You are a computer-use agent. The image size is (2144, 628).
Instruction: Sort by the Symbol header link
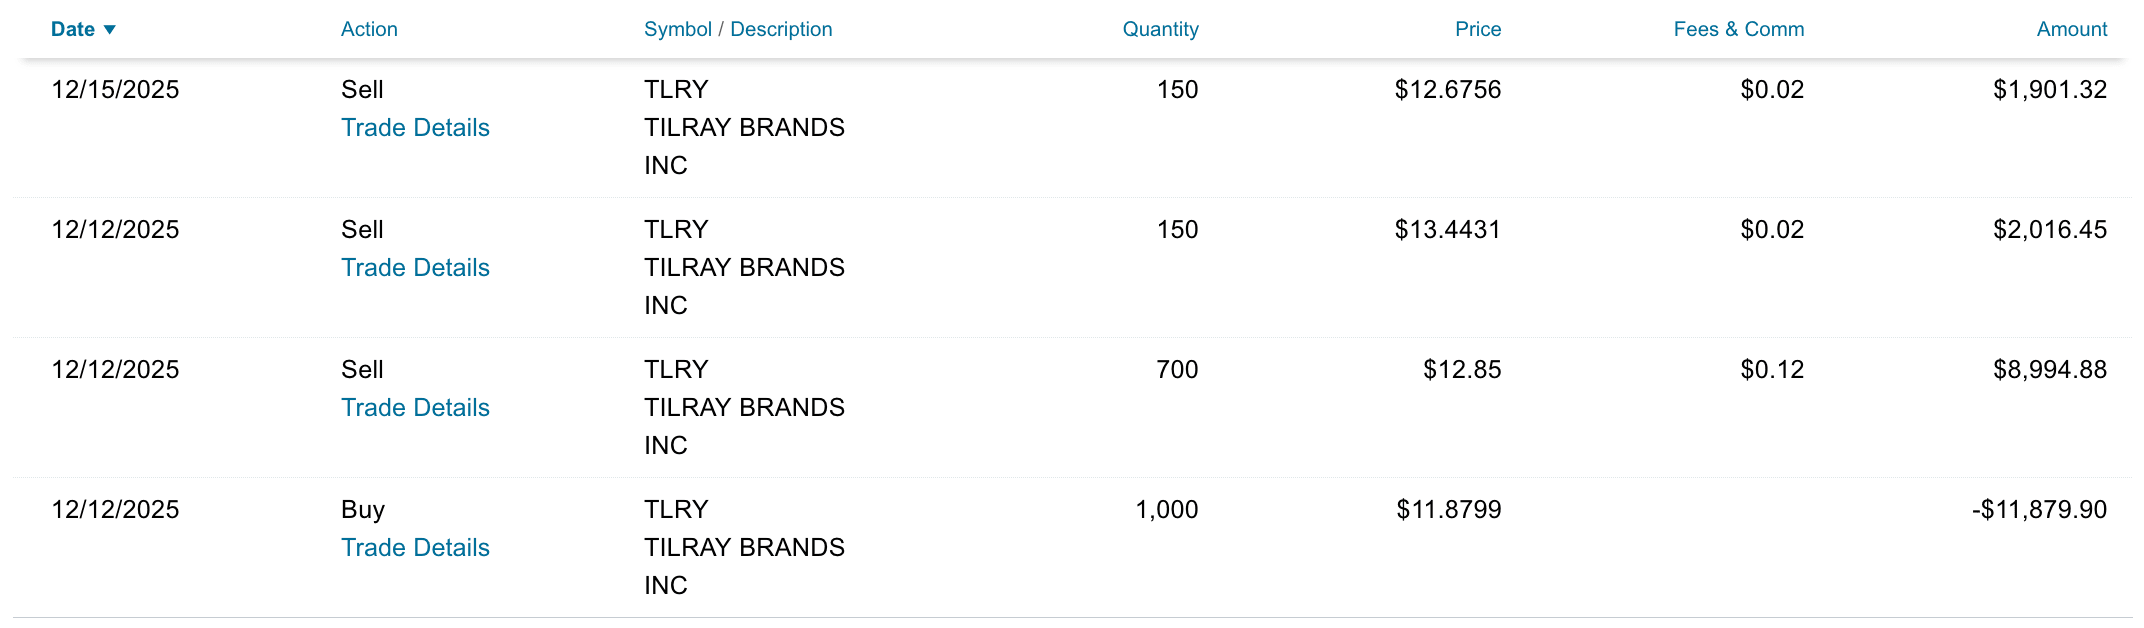[677, 30]
